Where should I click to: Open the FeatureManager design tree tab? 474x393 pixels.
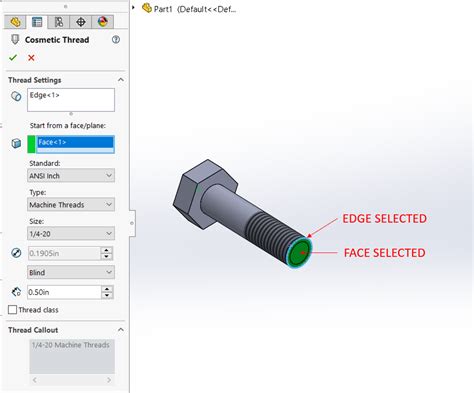point(15,22)
